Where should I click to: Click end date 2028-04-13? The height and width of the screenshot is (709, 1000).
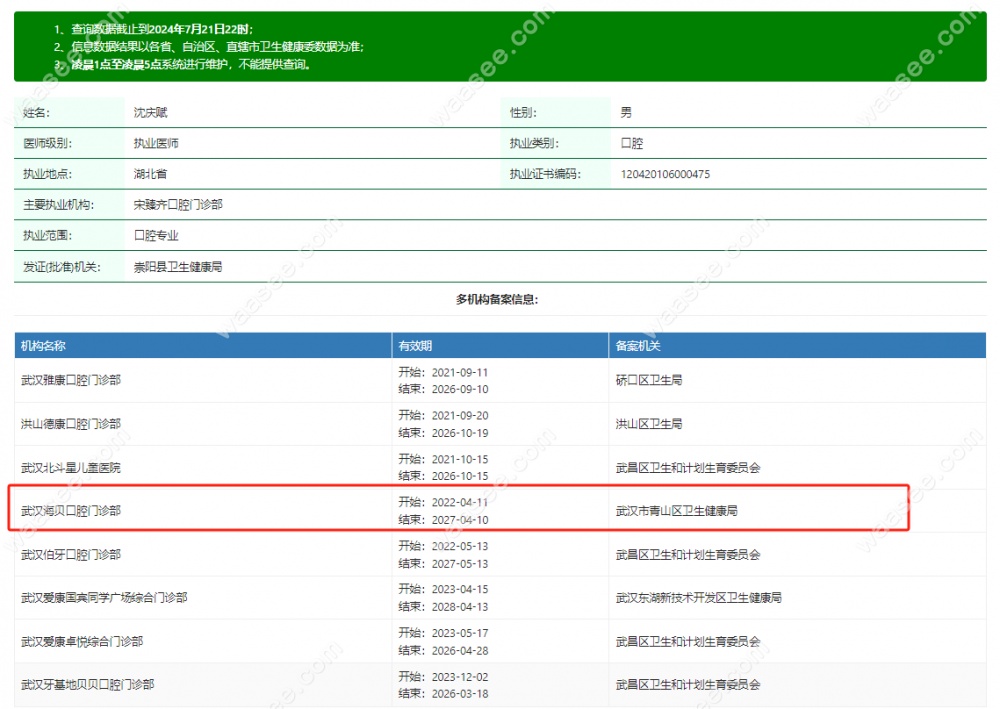460,607
